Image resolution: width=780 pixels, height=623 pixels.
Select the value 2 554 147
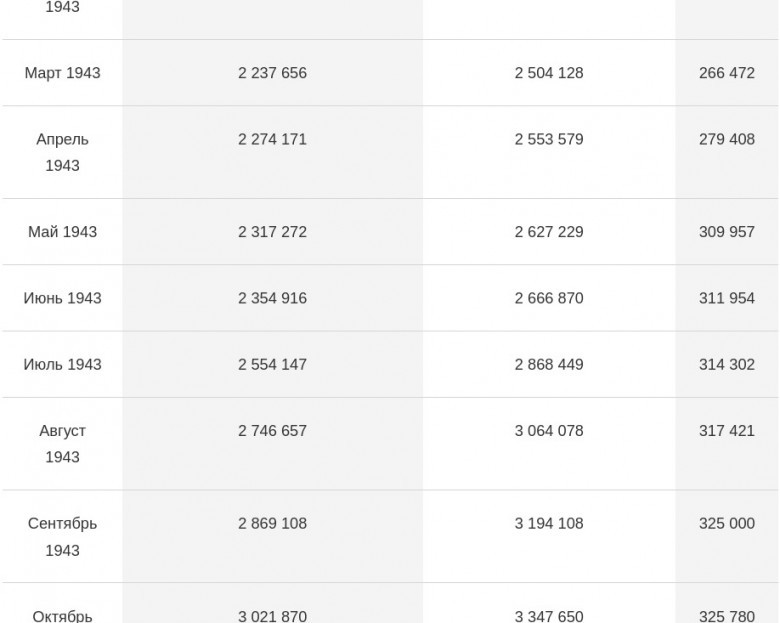[x=272, y=364]
